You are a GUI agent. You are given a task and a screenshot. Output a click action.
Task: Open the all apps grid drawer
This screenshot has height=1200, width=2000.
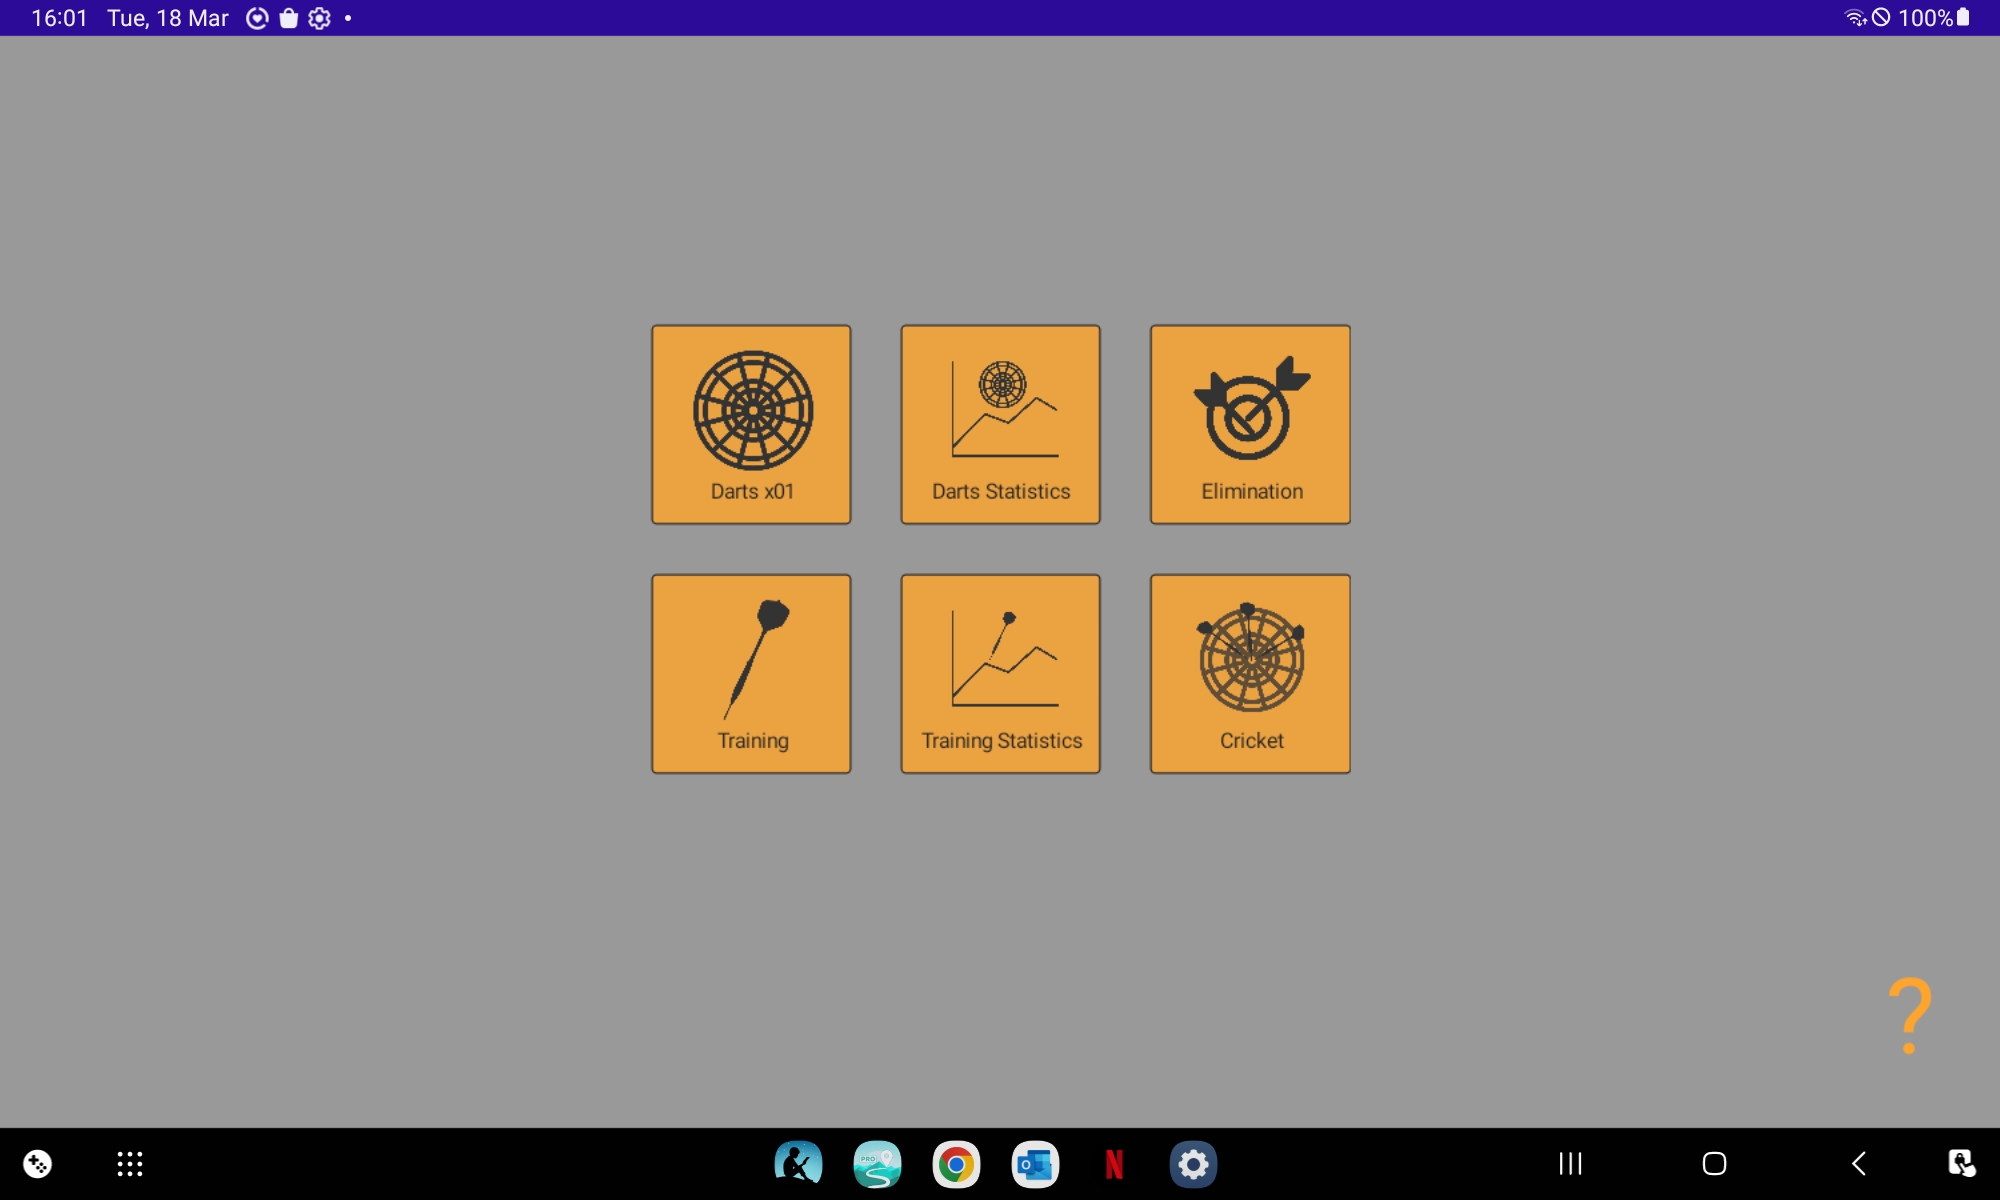click(x=130, y=1164)
